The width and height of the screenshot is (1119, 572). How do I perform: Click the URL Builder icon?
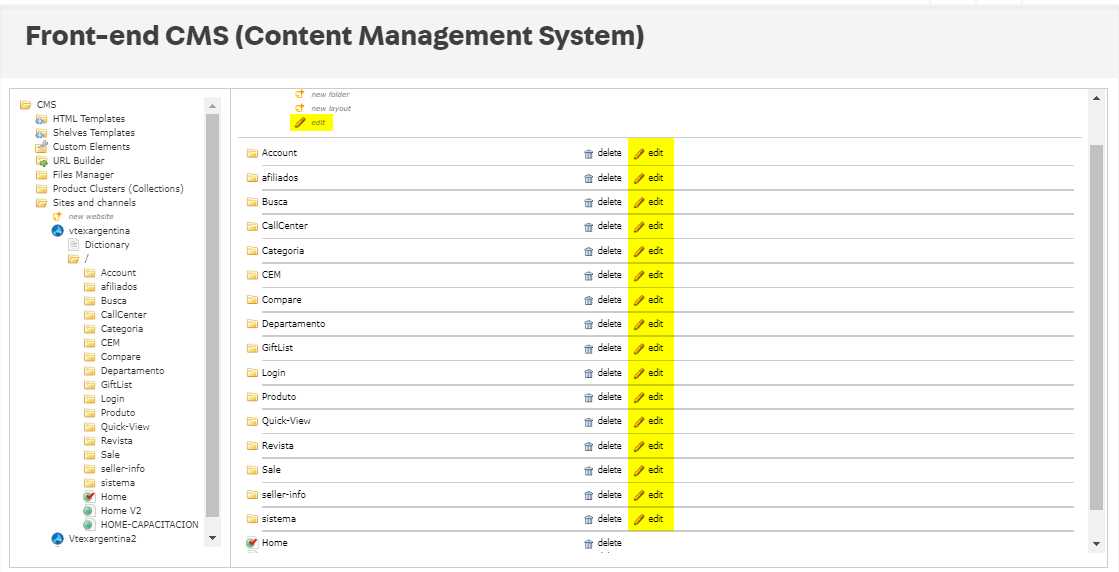pos(41,161)
